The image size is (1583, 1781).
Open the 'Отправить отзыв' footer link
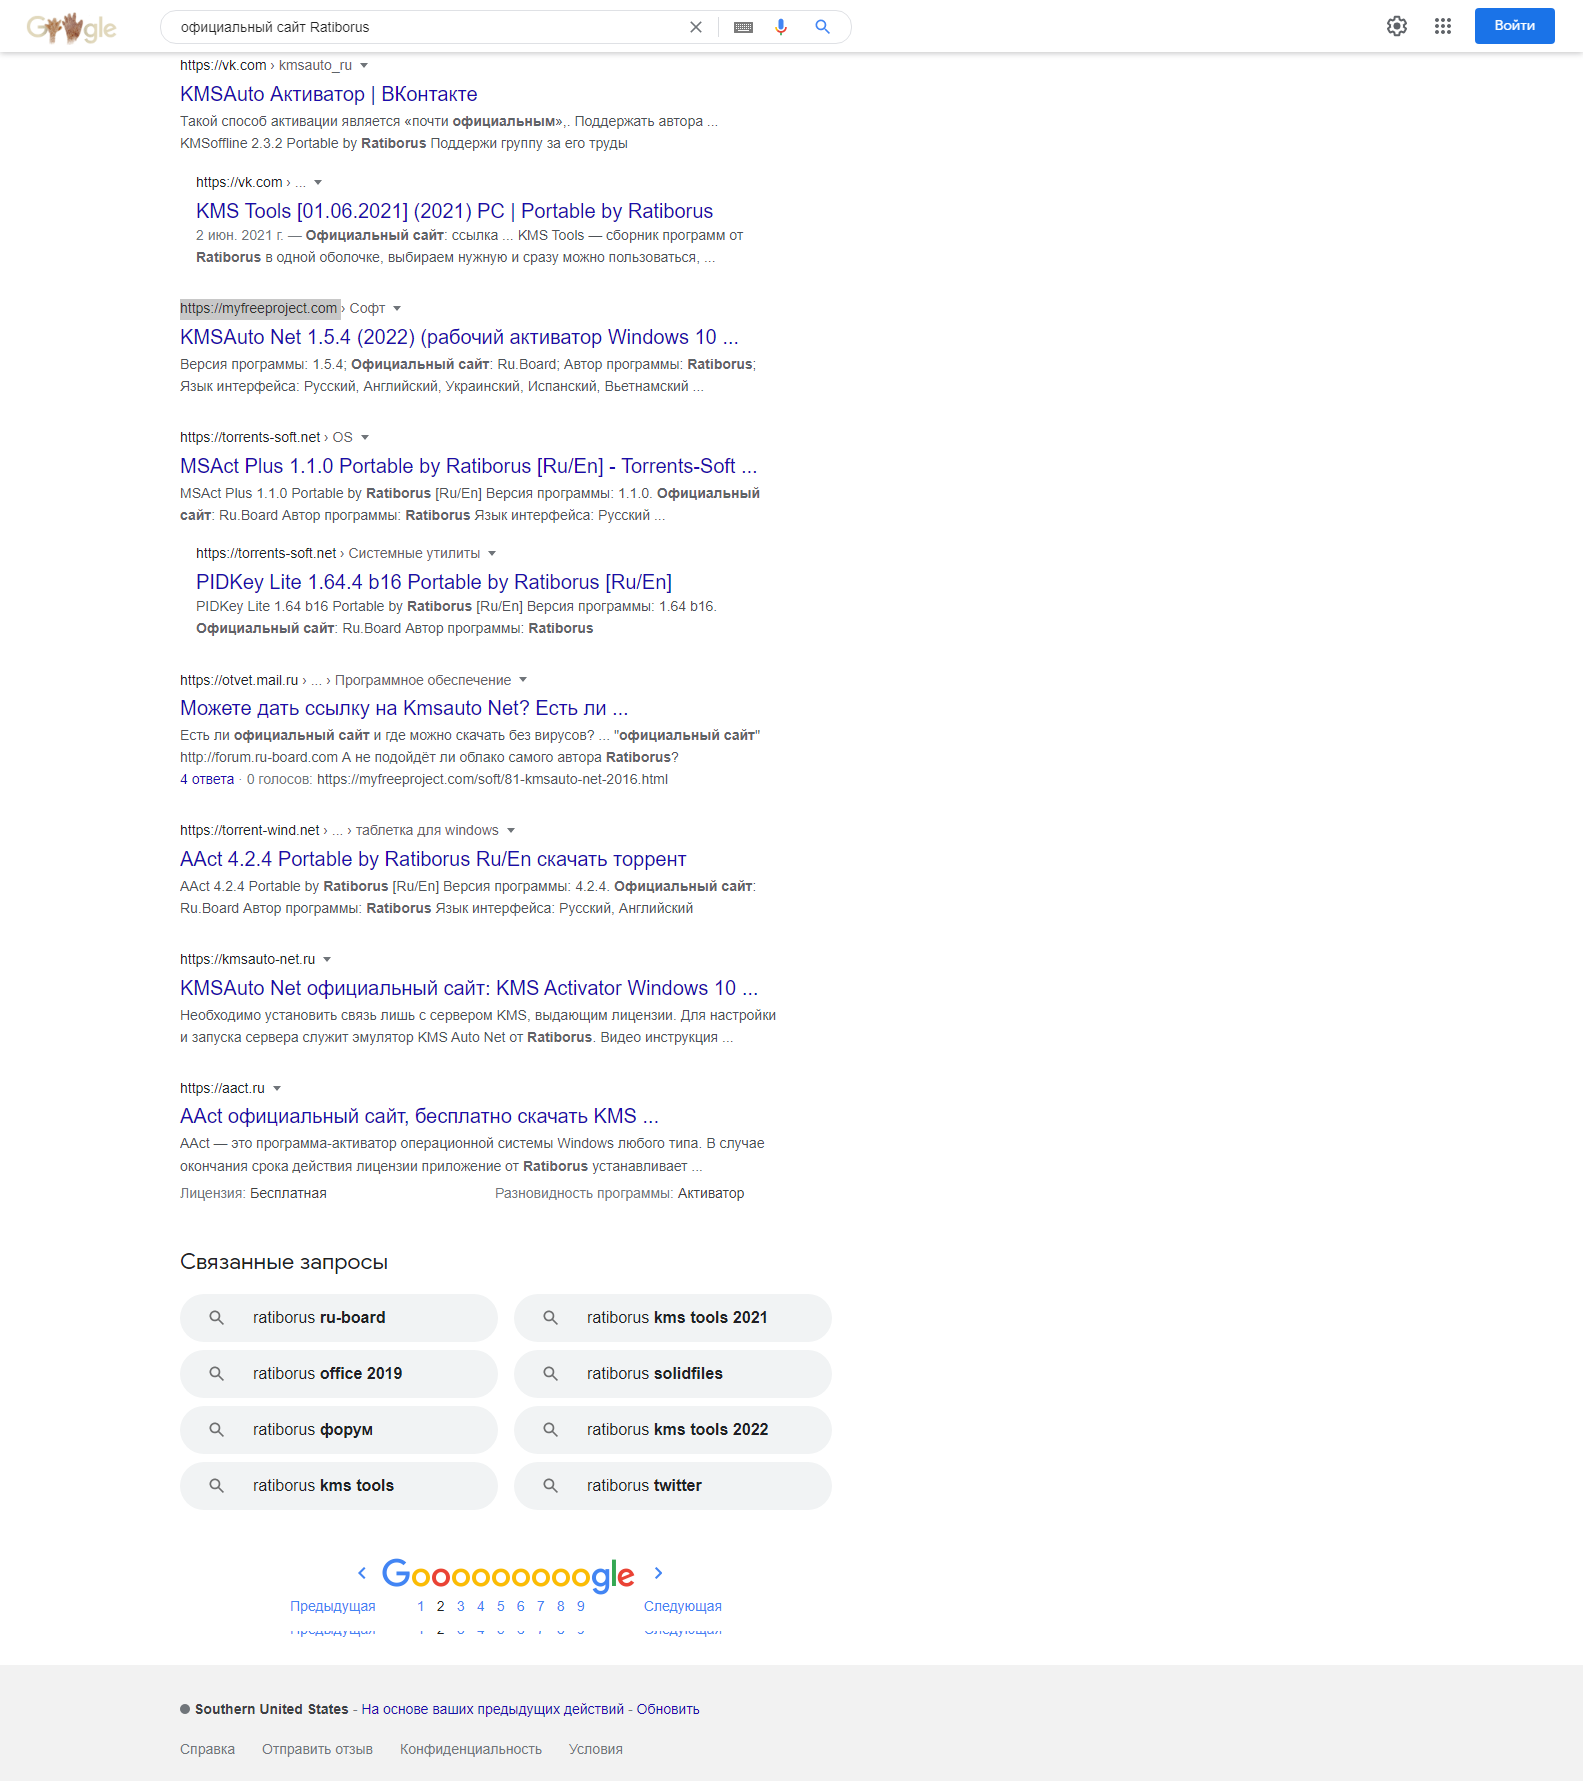click(x=317, y=1750)
